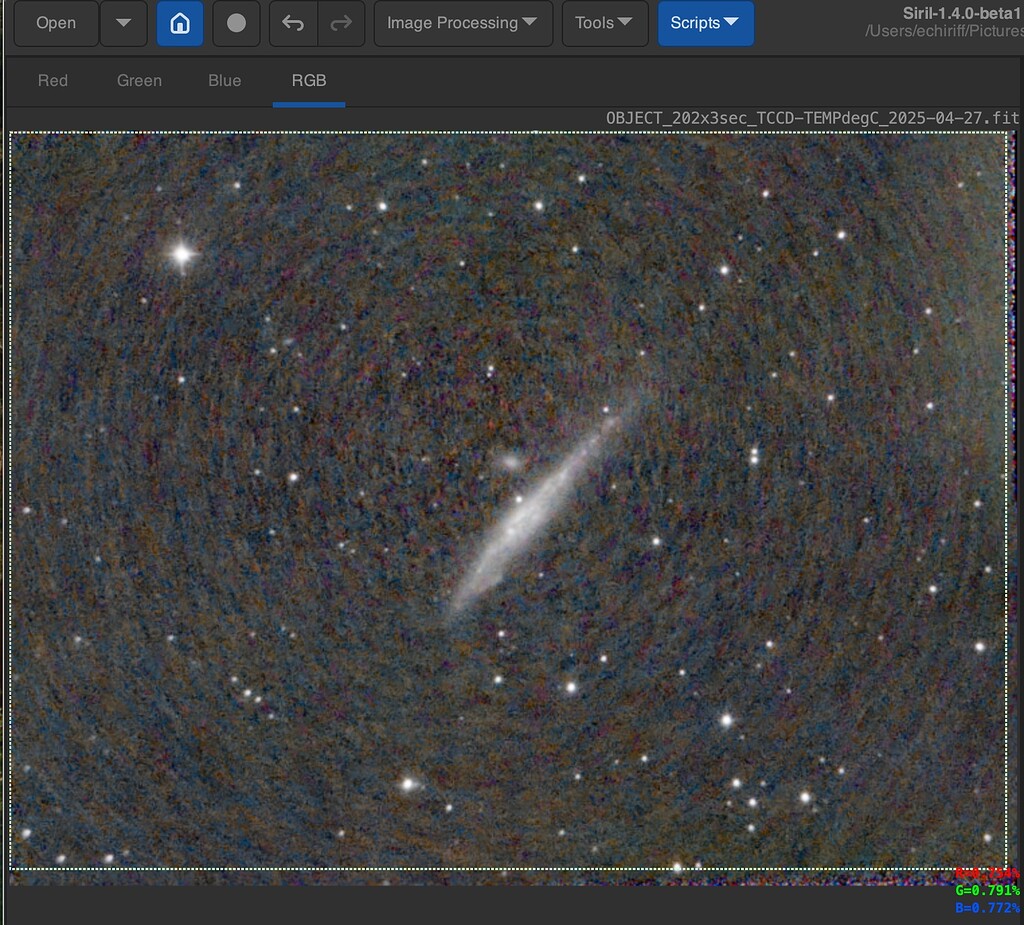Open the Image Processing dropdown menu
Screen dimensions: 1024x925
[462, 23]
